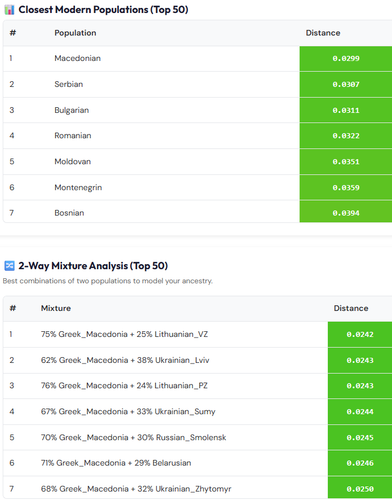Select the 76% Greek_Macedonia + 24% Lithuanian_PZ mixture
Screen dimensions: 392x500
pyautogui.click(x=198, y=386)
